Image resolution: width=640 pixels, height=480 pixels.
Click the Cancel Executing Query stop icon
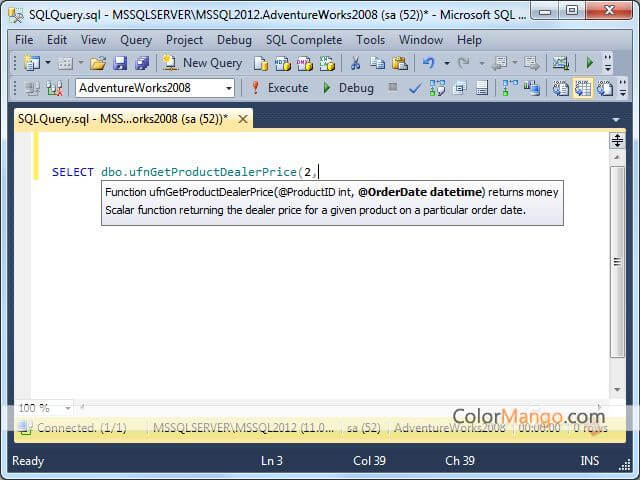393,87
